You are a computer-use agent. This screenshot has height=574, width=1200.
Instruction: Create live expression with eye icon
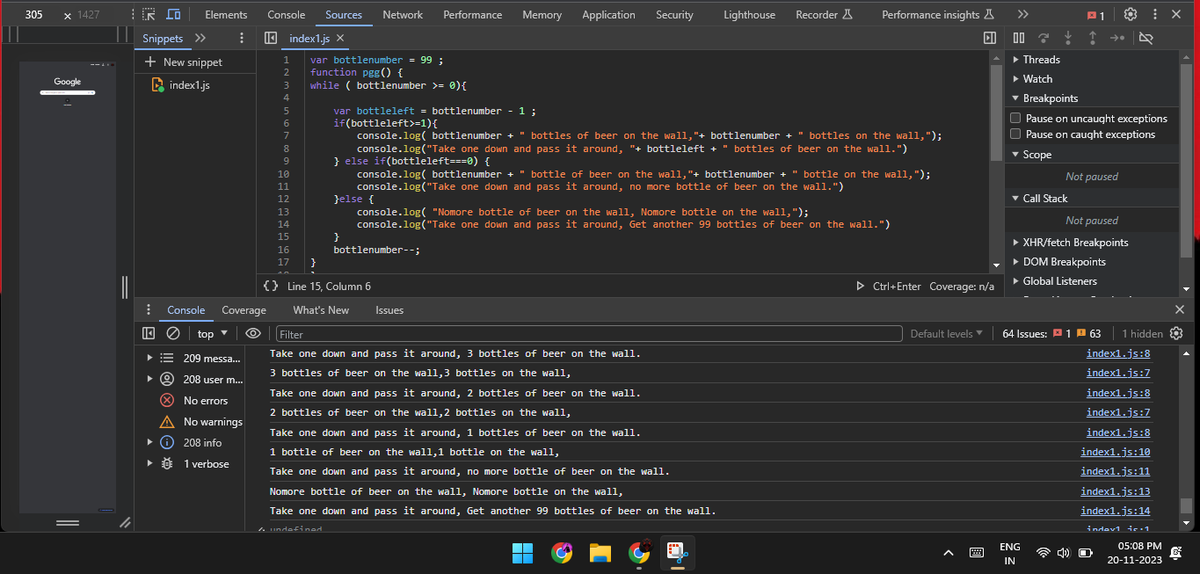point(253,333)
